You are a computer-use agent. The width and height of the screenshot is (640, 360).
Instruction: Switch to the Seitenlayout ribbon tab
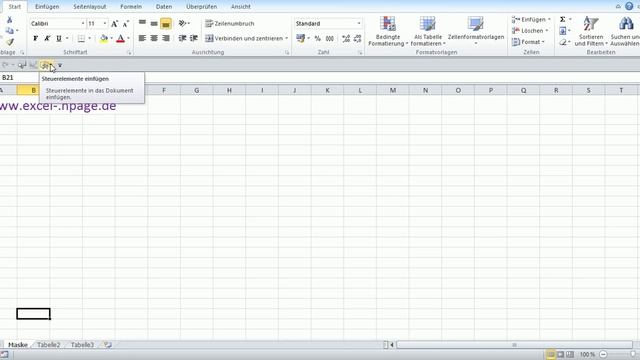[x=90, y=7]
